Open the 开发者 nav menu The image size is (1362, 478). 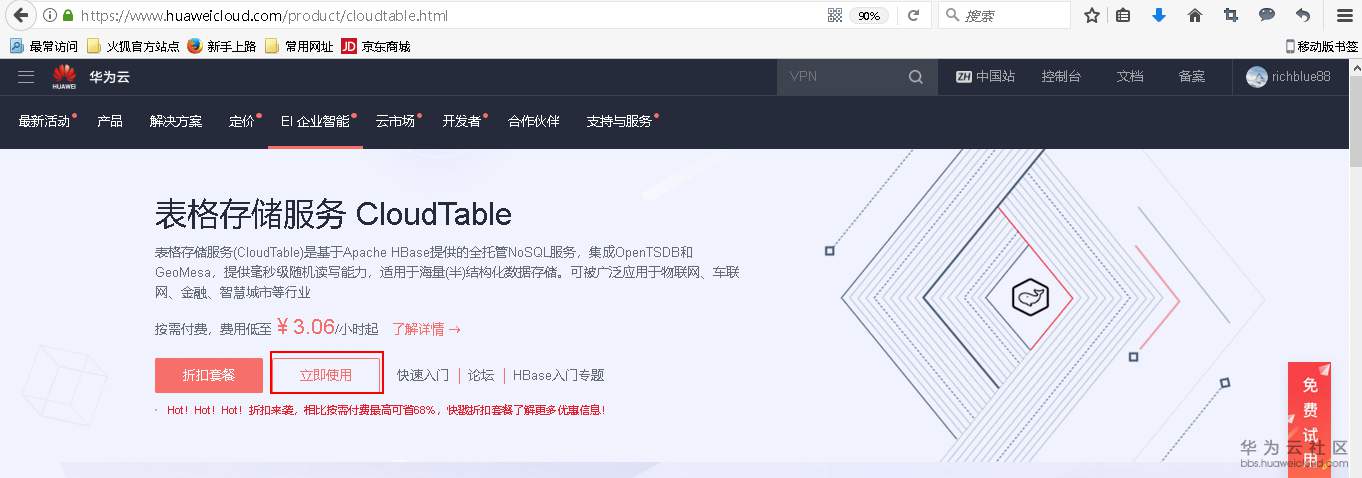tap(462, 121)
